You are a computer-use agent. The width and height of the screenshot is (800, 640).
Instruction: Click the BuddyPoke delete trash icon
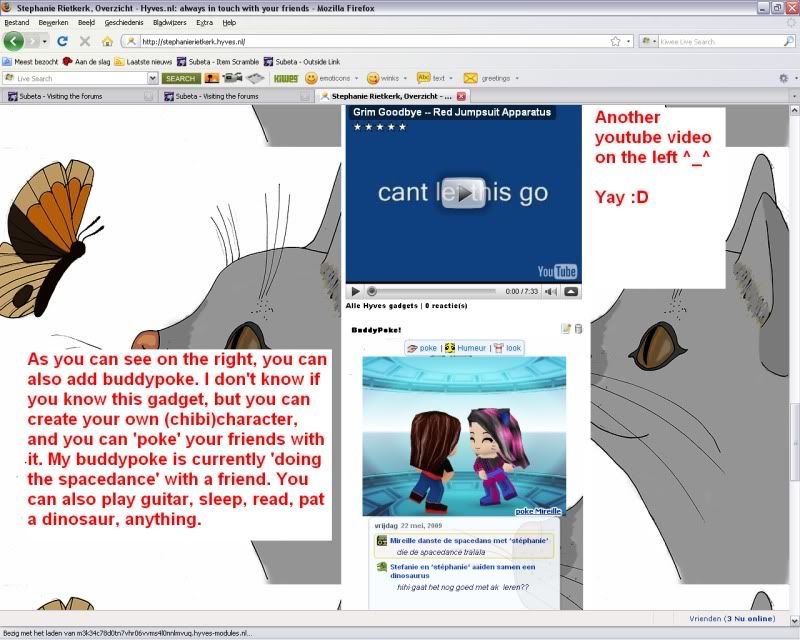pyautogui.click(x=577, y=328)
